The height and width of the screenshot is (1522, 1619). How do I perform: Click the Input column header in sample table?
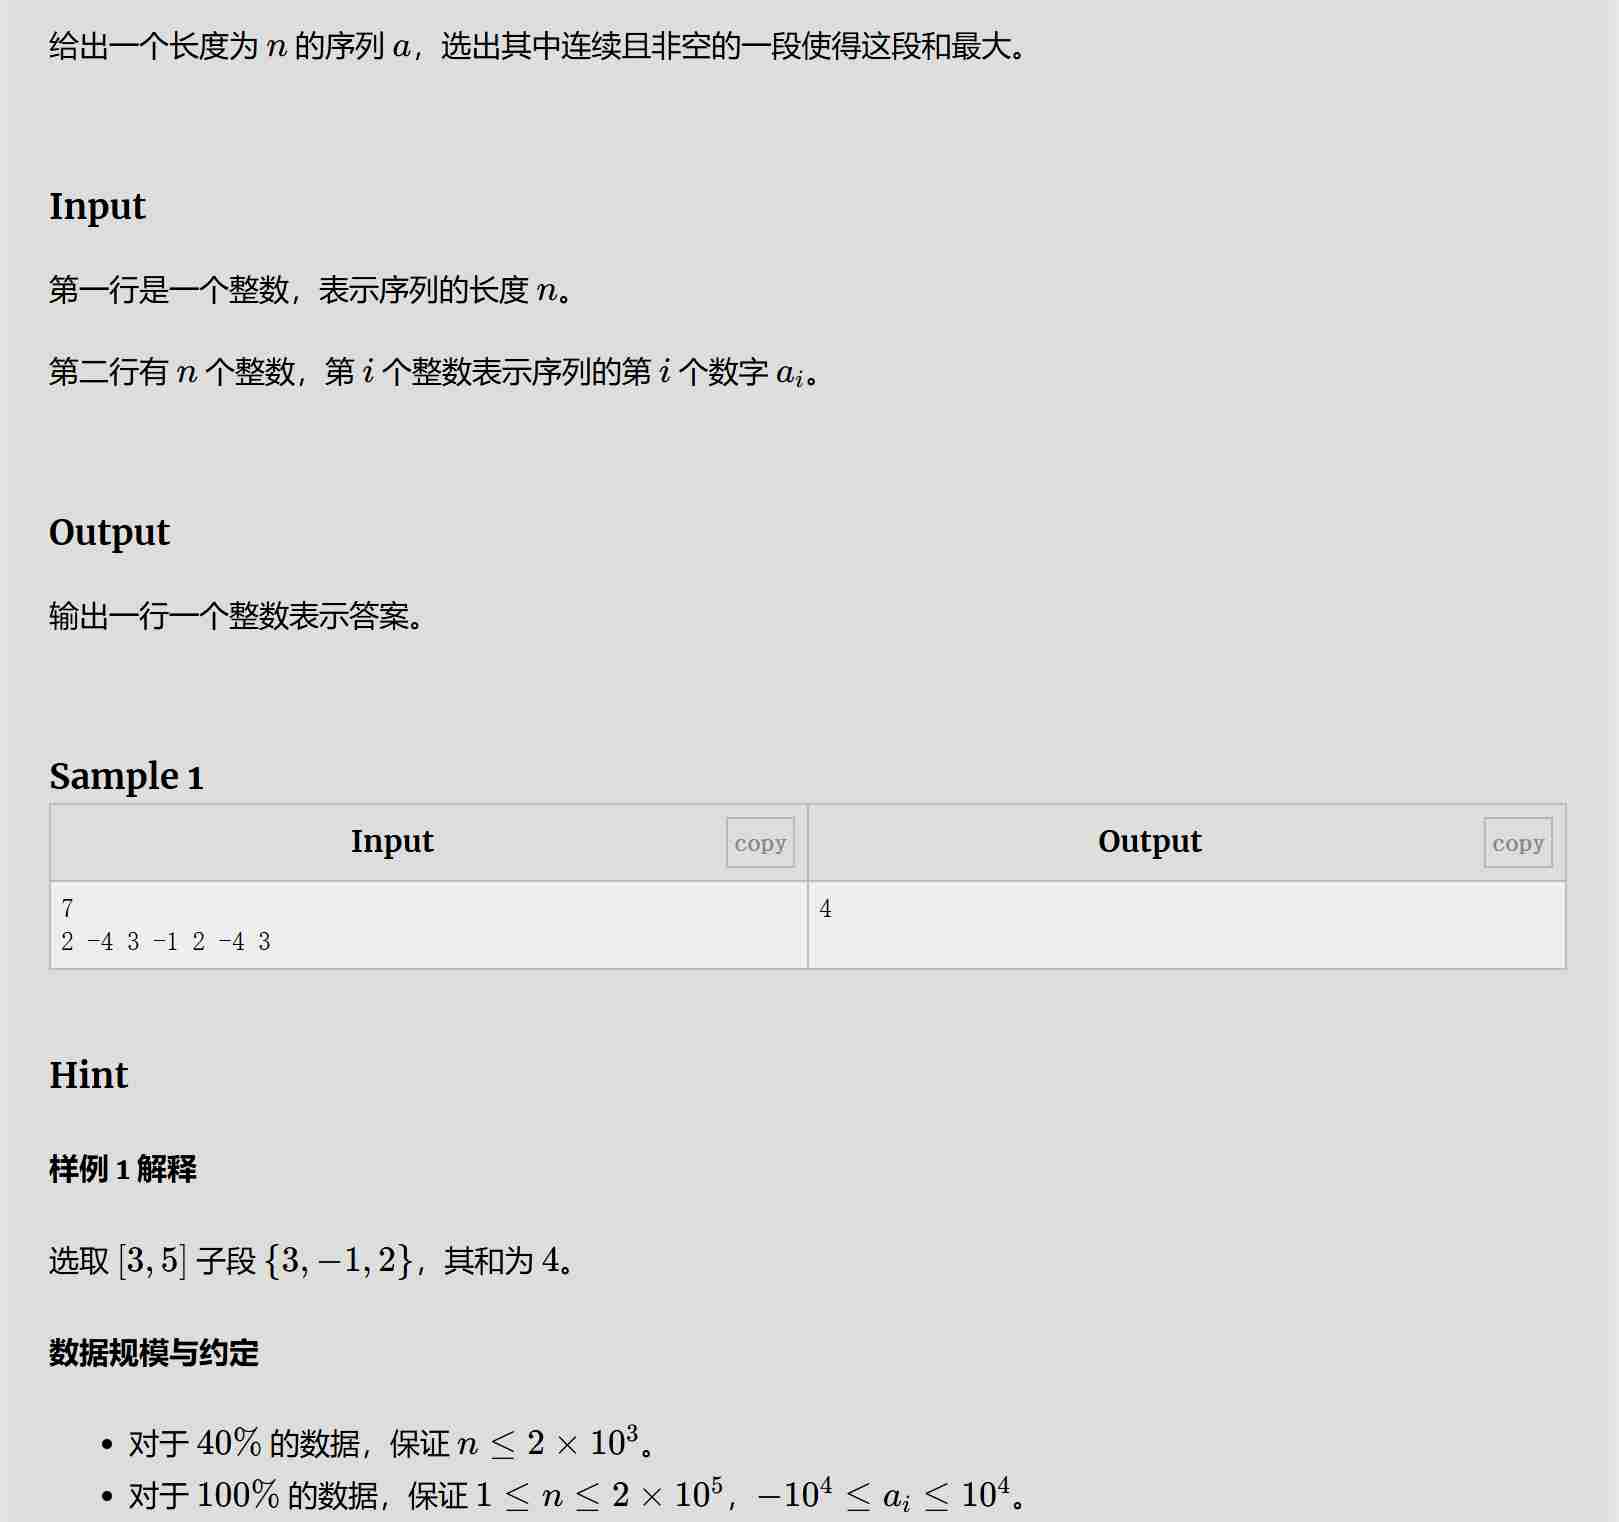[x=392, y=842]
